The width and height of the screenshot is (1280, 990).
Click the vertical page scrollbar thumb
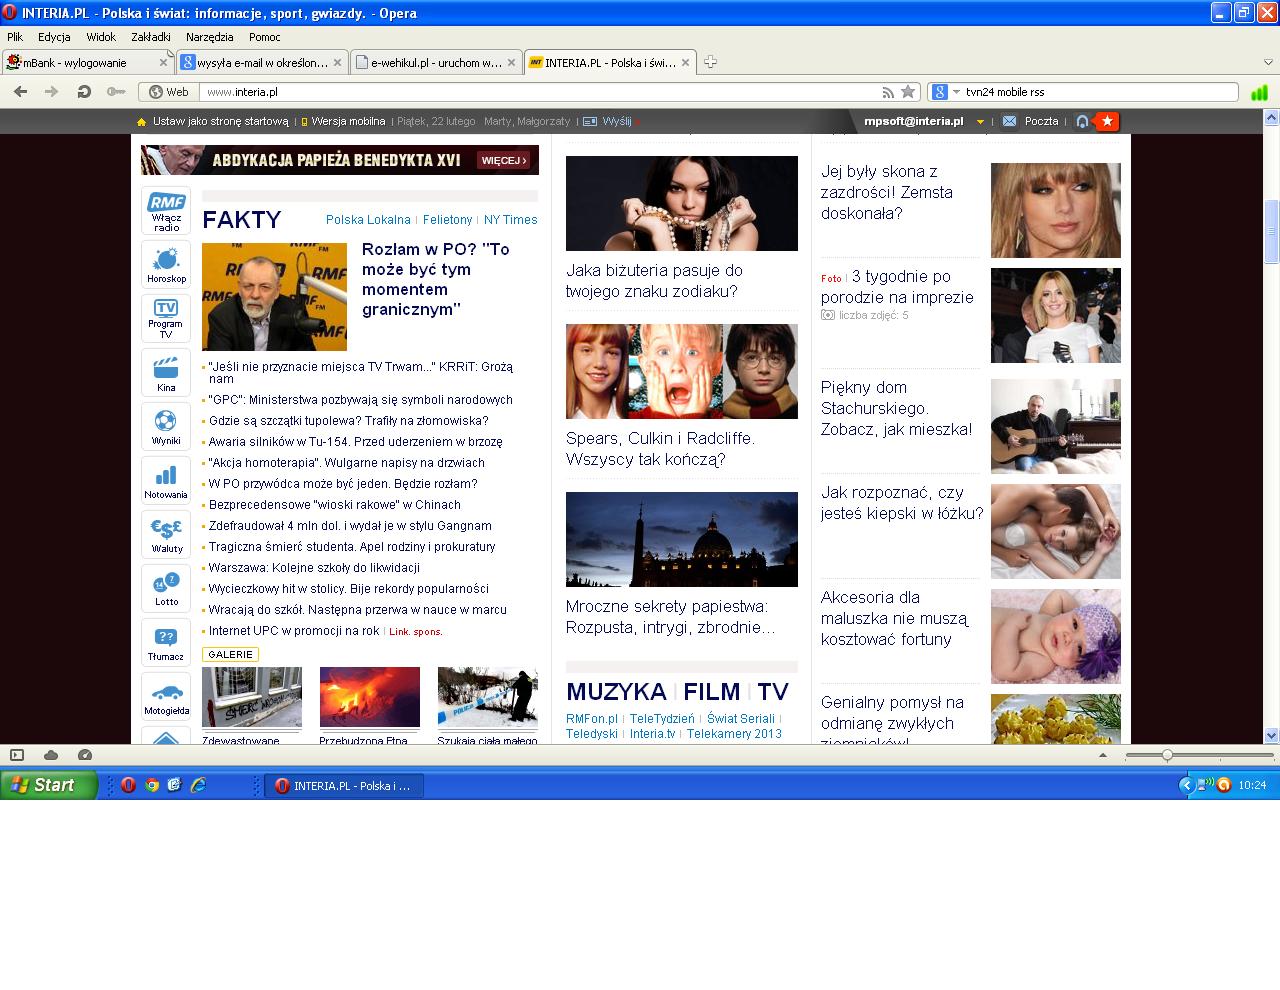(1272, 231)
